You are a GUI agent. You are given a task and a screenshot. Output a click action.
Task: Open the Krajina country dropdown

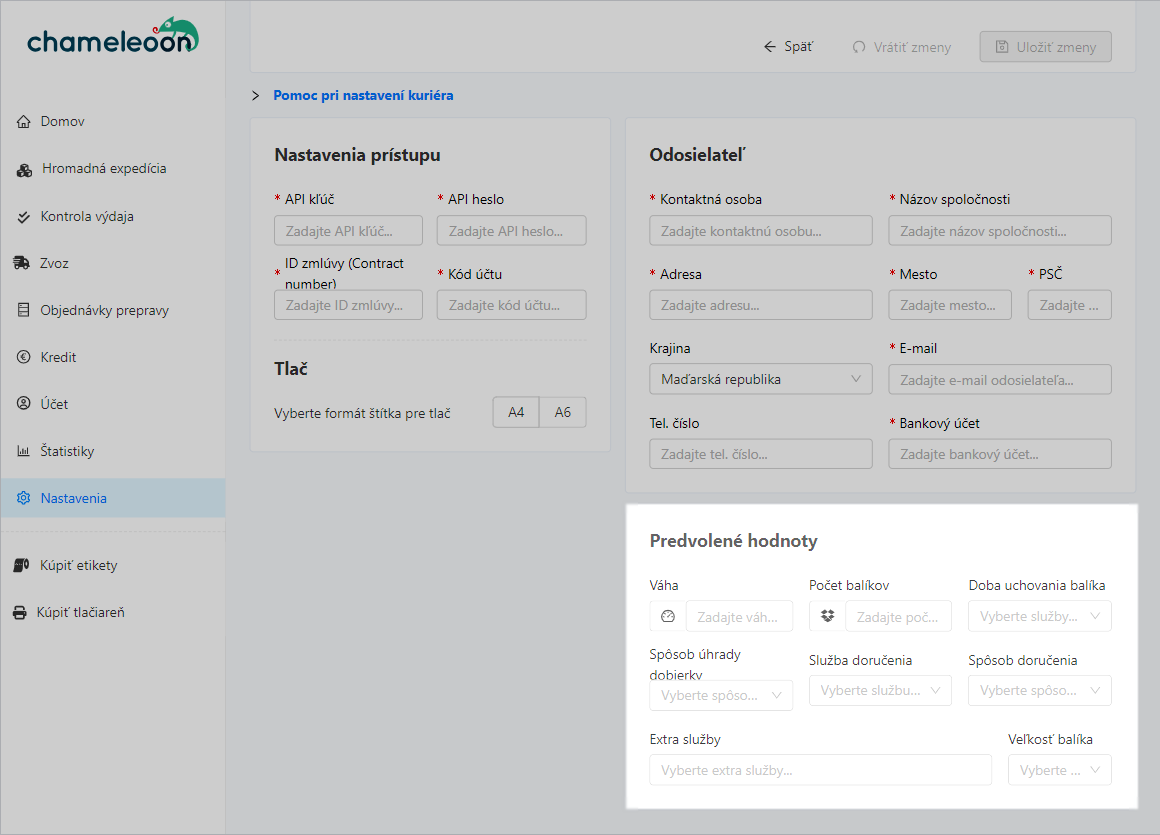760,379
